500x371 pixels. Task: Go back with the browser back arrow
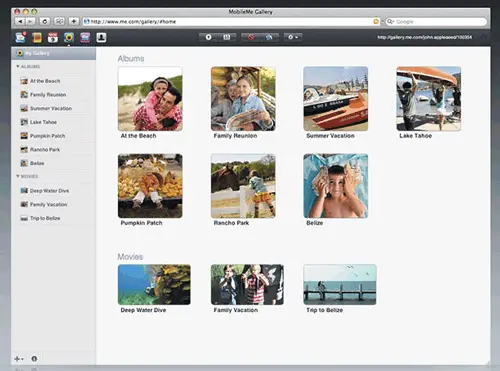[20, 22]
